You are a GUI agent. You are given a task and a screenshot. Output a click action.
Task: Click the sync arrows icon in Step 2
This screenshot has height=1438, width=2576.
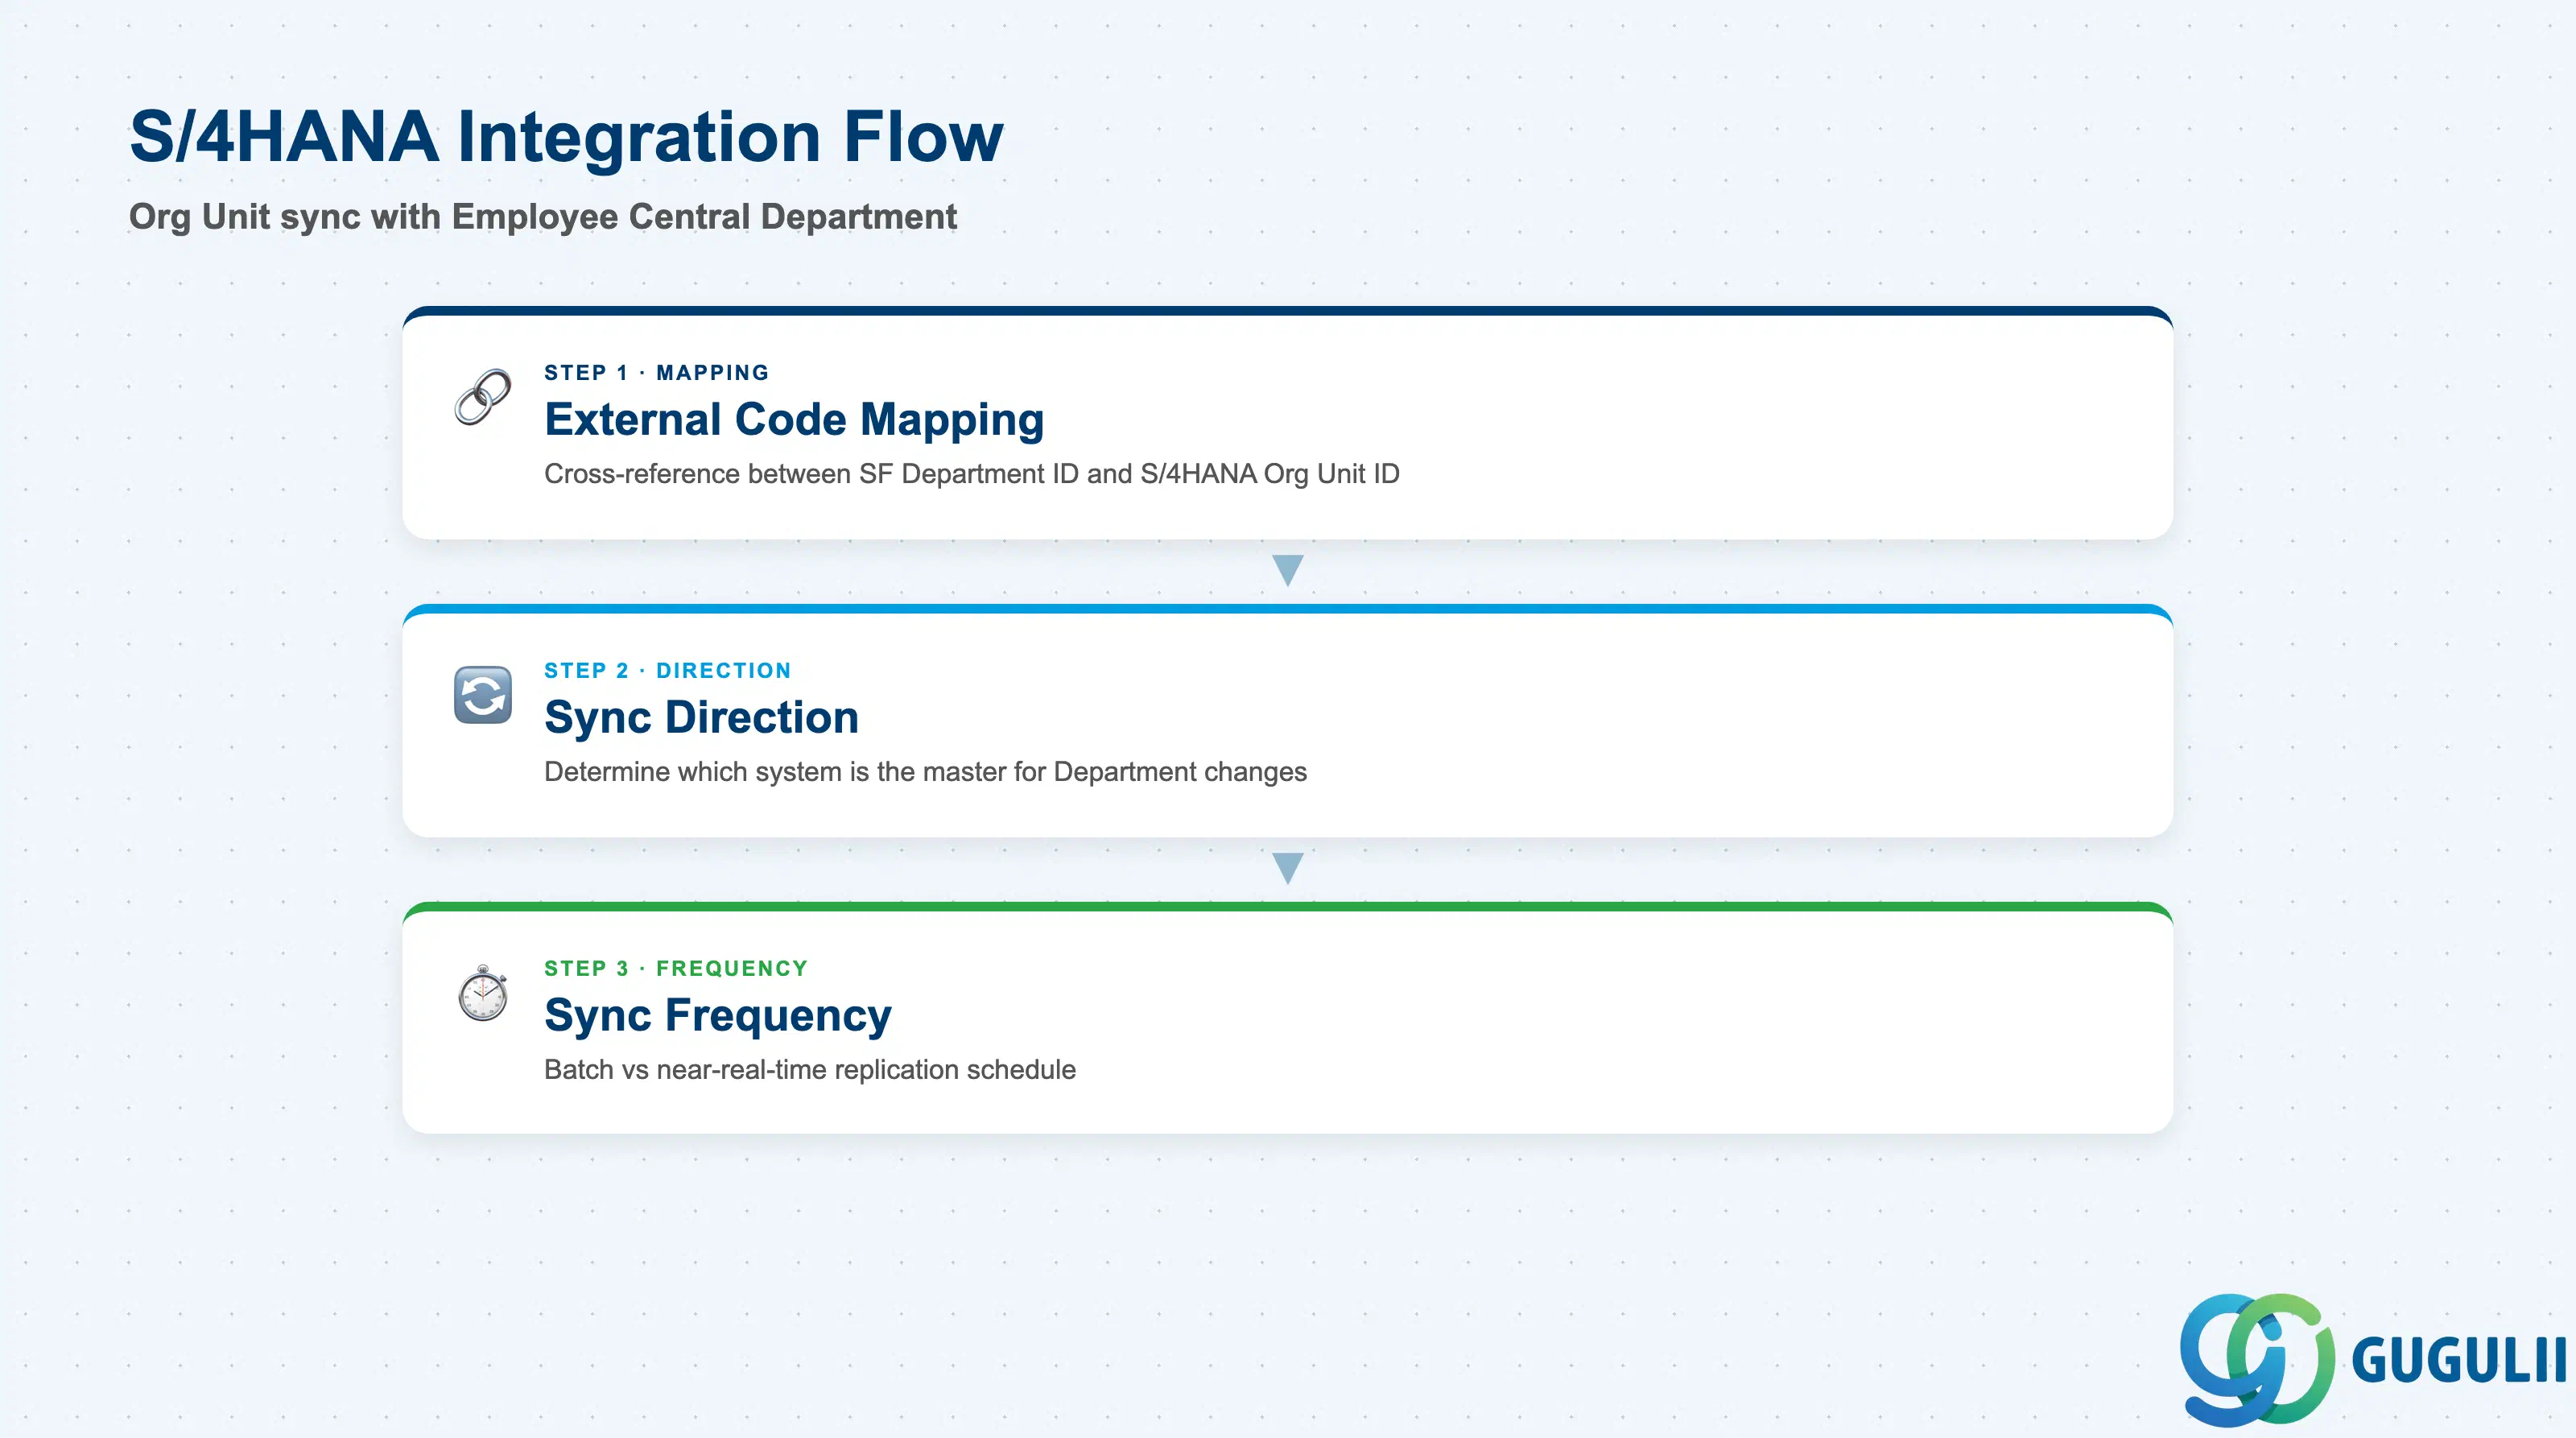tap(483, 695)
